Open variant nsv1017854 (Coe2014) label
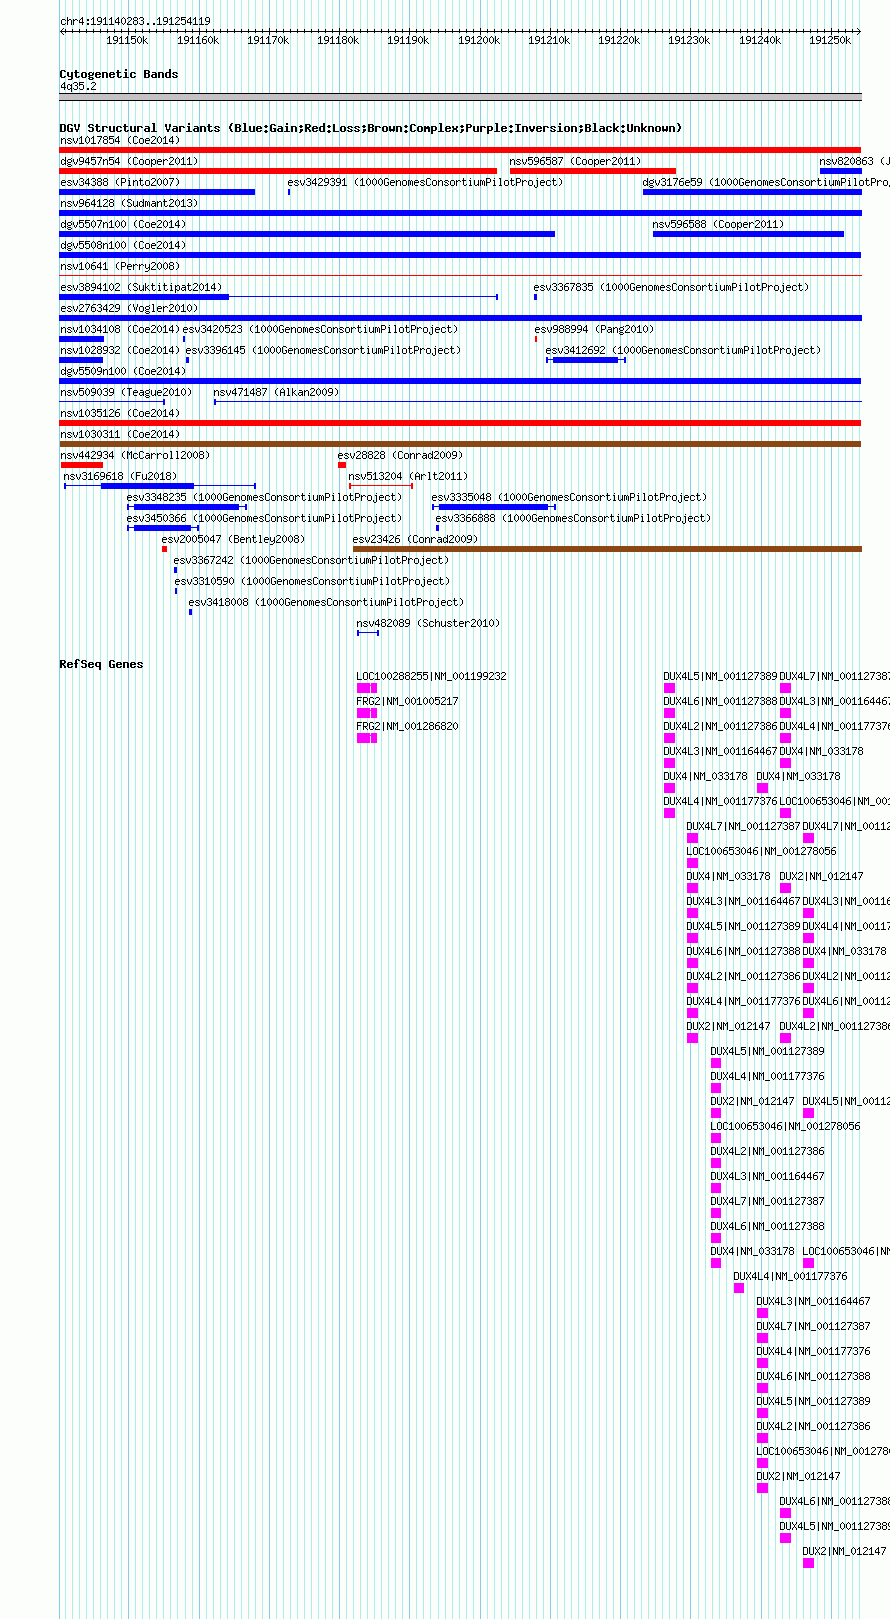Screen dimensions: 890x1619 pyautogui.click(x=120, y=140)
